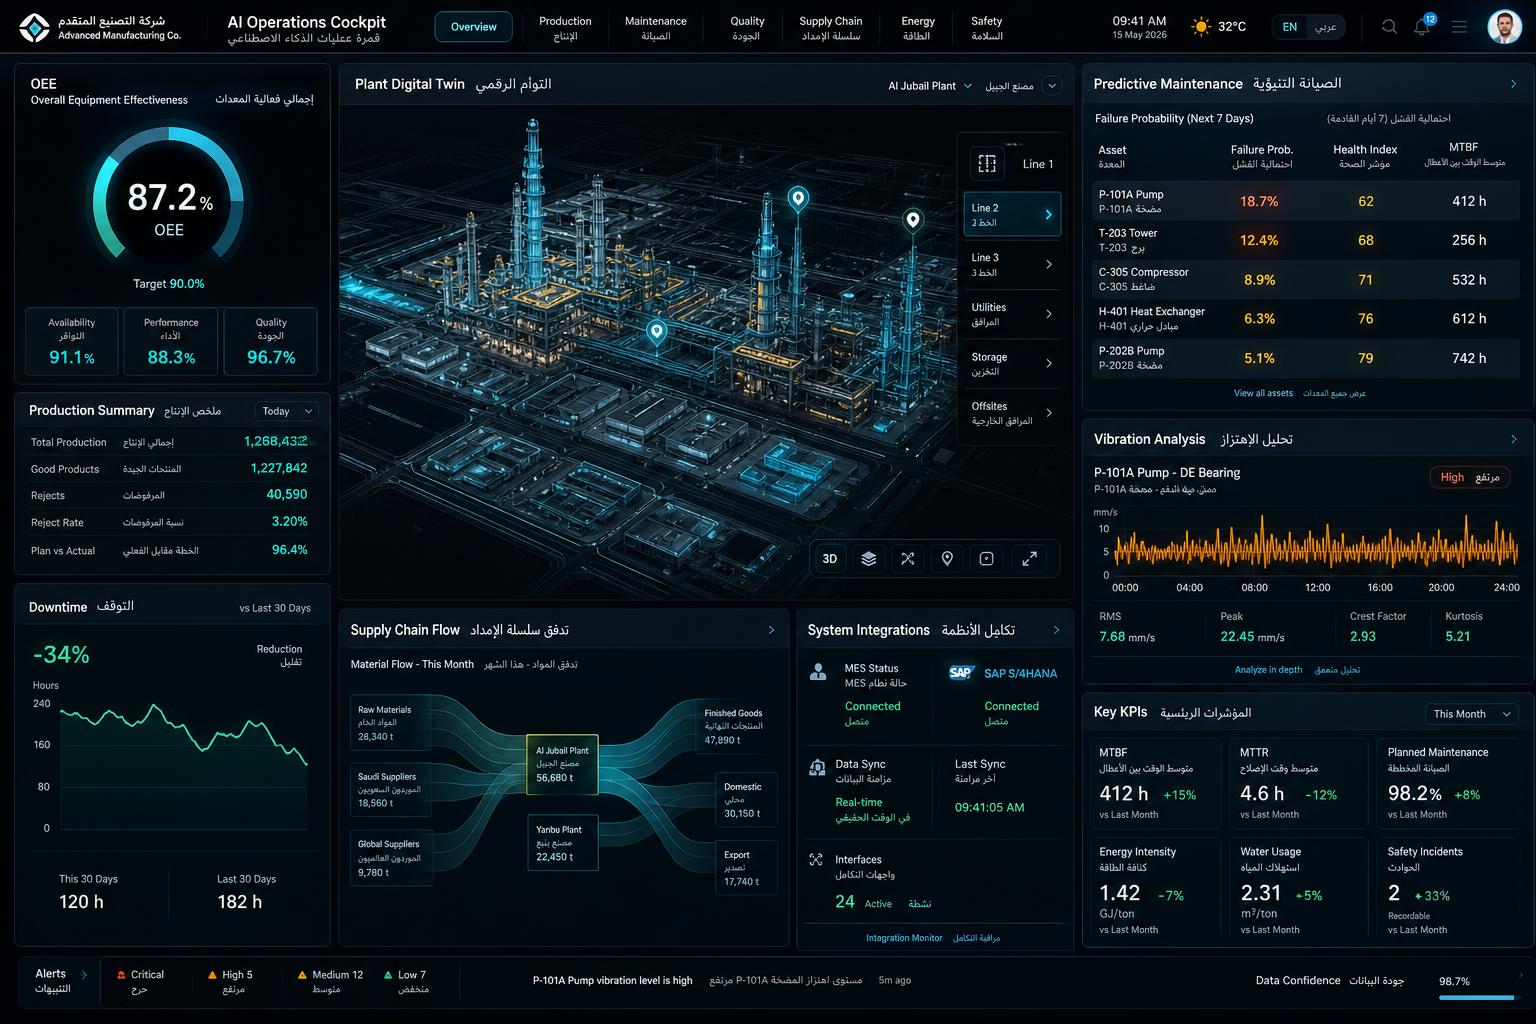Viewport: 1536px width, 1024px height.
Task: Click the Analyze in depth link
Action: tap(1268, 670)
